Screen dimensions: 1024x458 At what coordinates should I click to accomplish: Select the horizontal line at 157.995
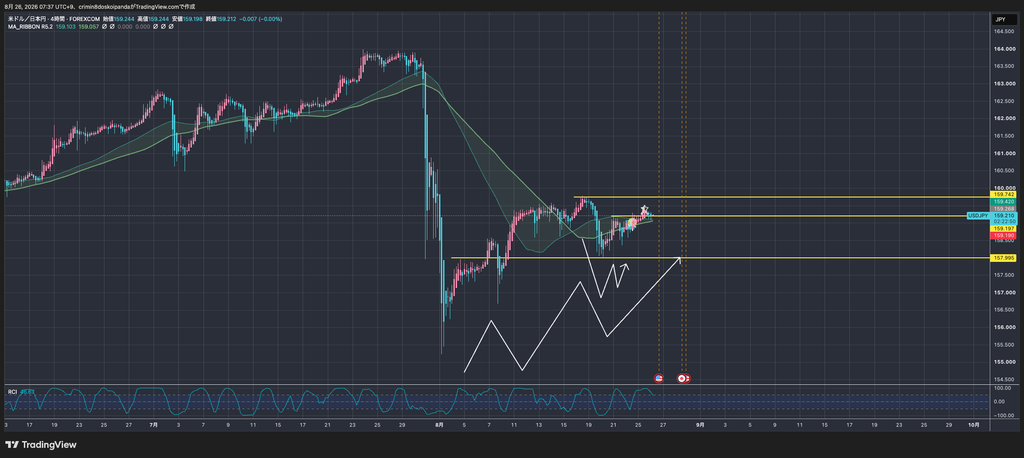720,258
